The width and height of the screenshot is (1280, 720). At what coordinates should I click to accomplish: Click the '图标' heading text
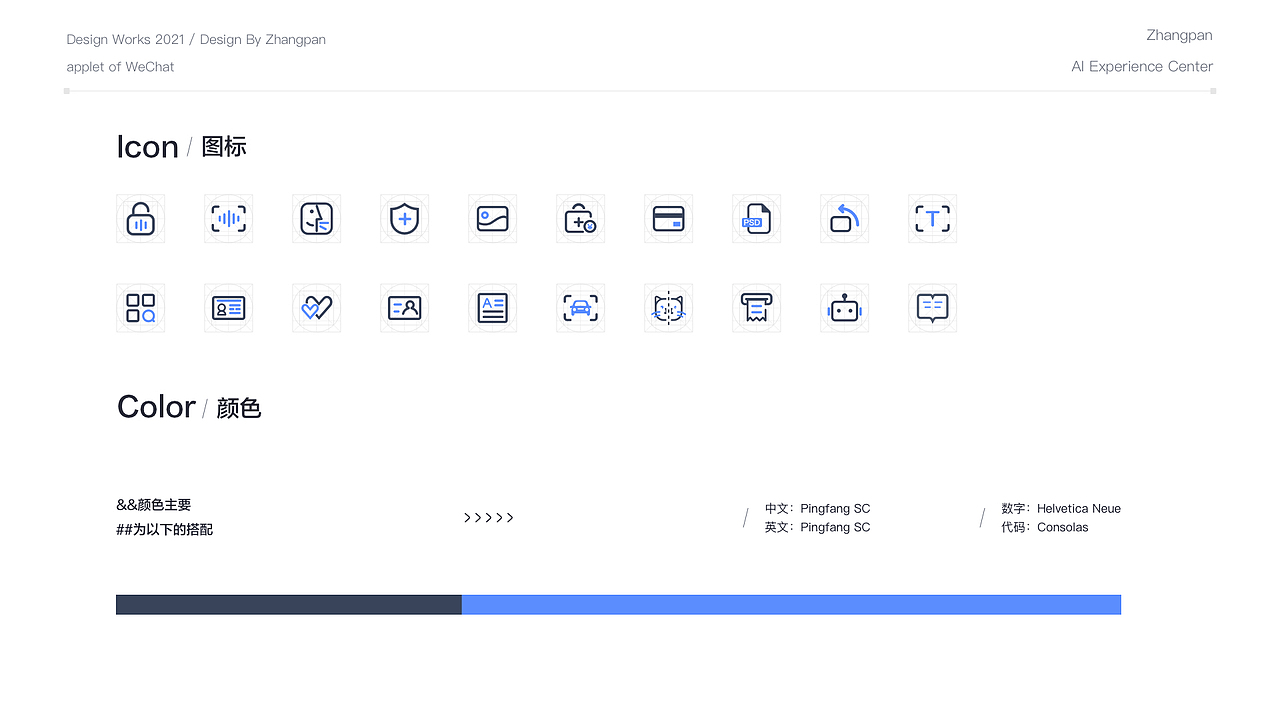[224, 147]
